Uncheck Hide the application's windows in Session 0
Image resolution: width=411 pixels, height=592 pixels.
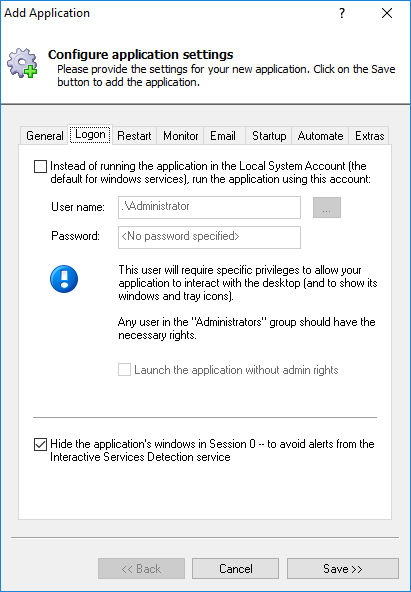click(x=40, y=444)
